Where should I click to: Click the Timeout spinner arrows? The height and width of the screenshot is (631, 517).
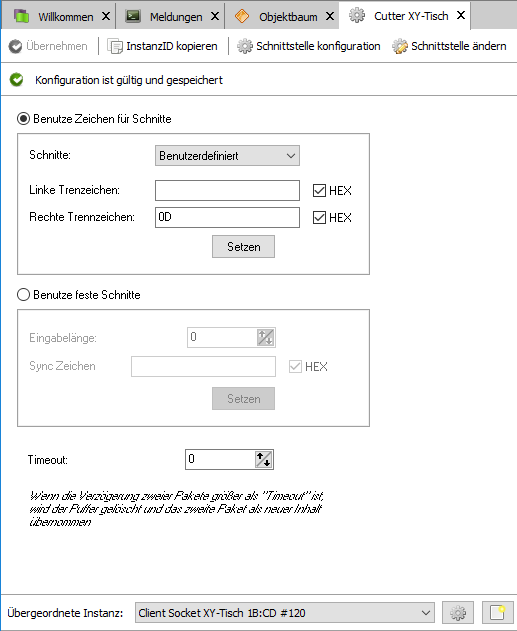[264, 459]
